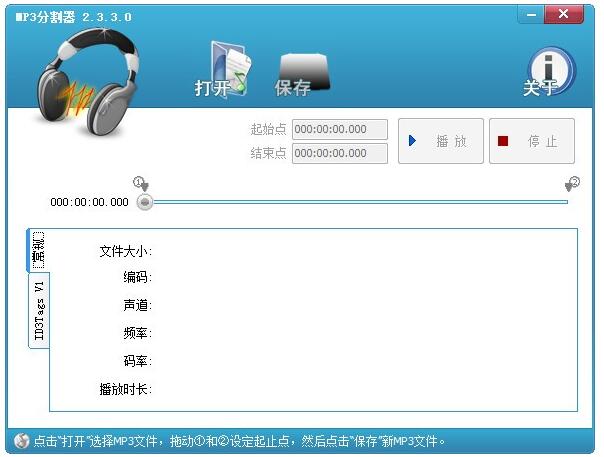Click the MP3分割器 2.3.3.0 title text

click(74, 17)
